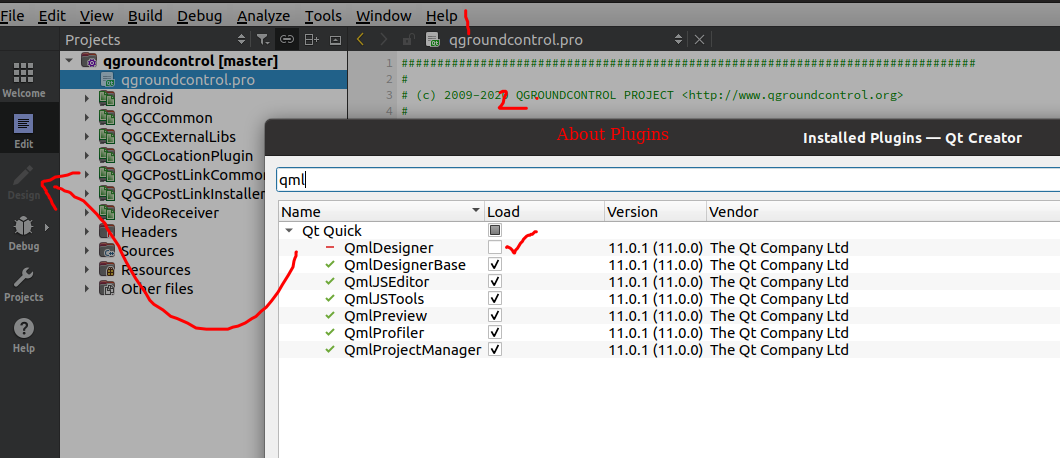This screenshot has width=1060, height=458.
Task: Uncheck QmlProfiler load checkbox
Action: tap(495, 332)
